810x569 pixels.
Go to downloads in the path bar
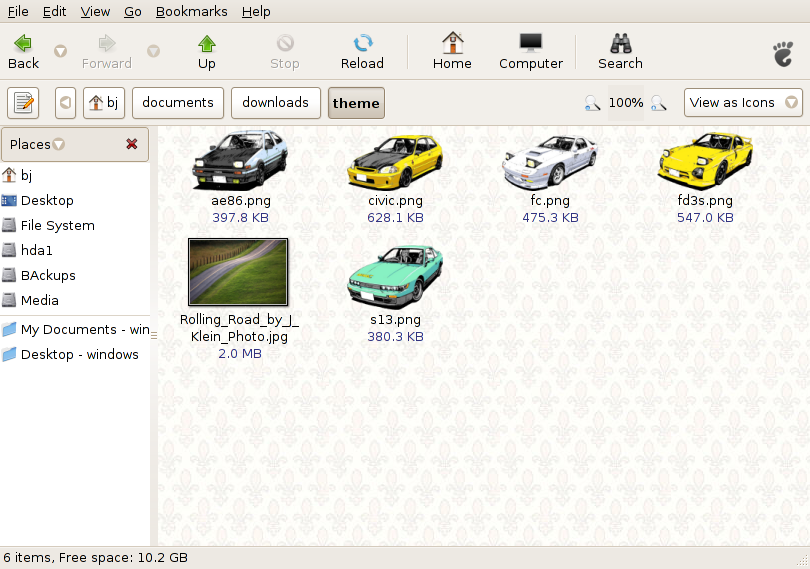(275, 103)
